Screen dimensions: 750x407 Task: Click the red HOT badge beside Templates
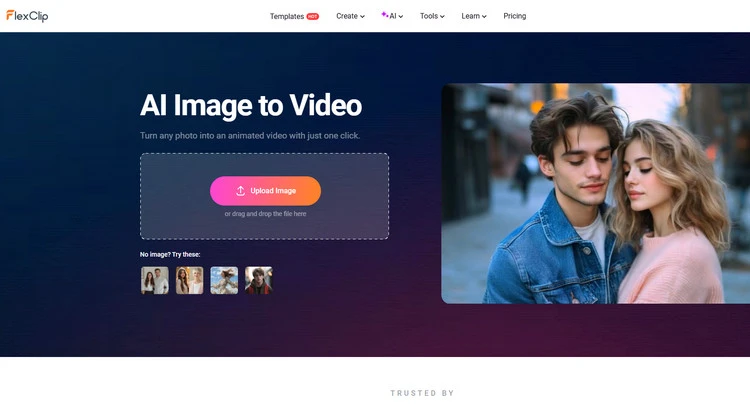coord(313,16)
